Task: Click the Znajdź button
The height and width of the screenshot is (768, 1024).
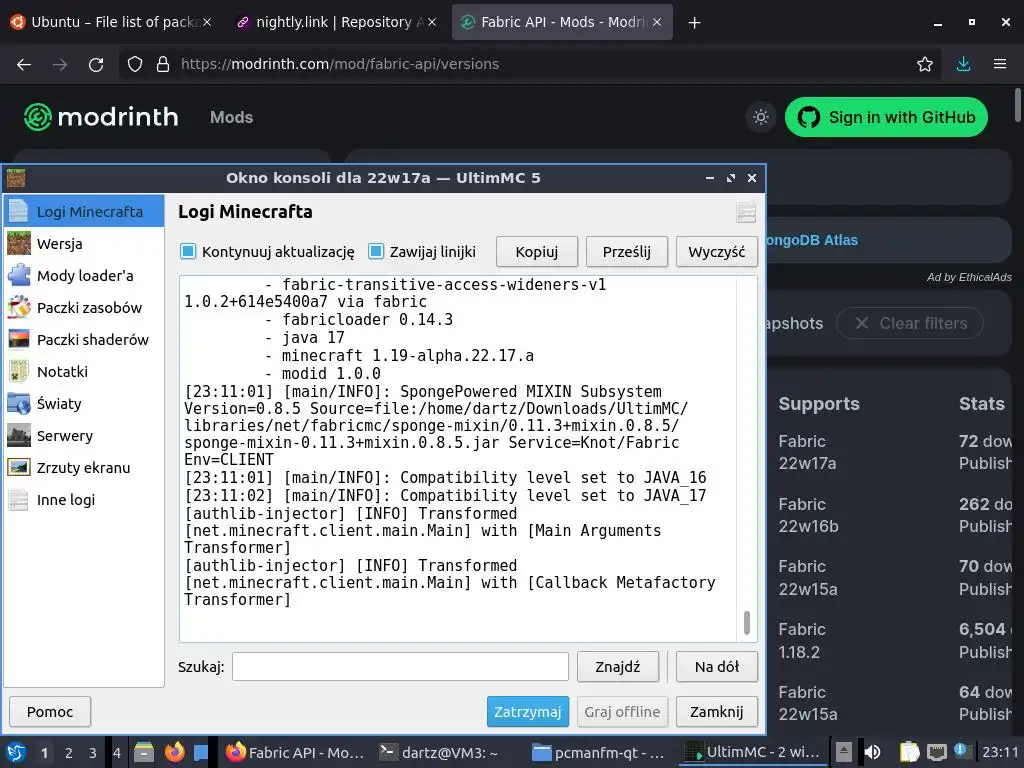Action: point(617,667)
